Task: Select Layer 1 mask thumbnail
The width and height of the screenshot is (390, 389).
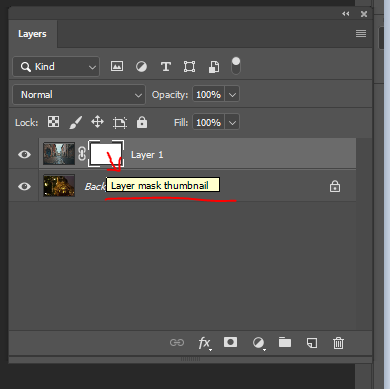Action: pyautogui.click(x=106, y=154)
